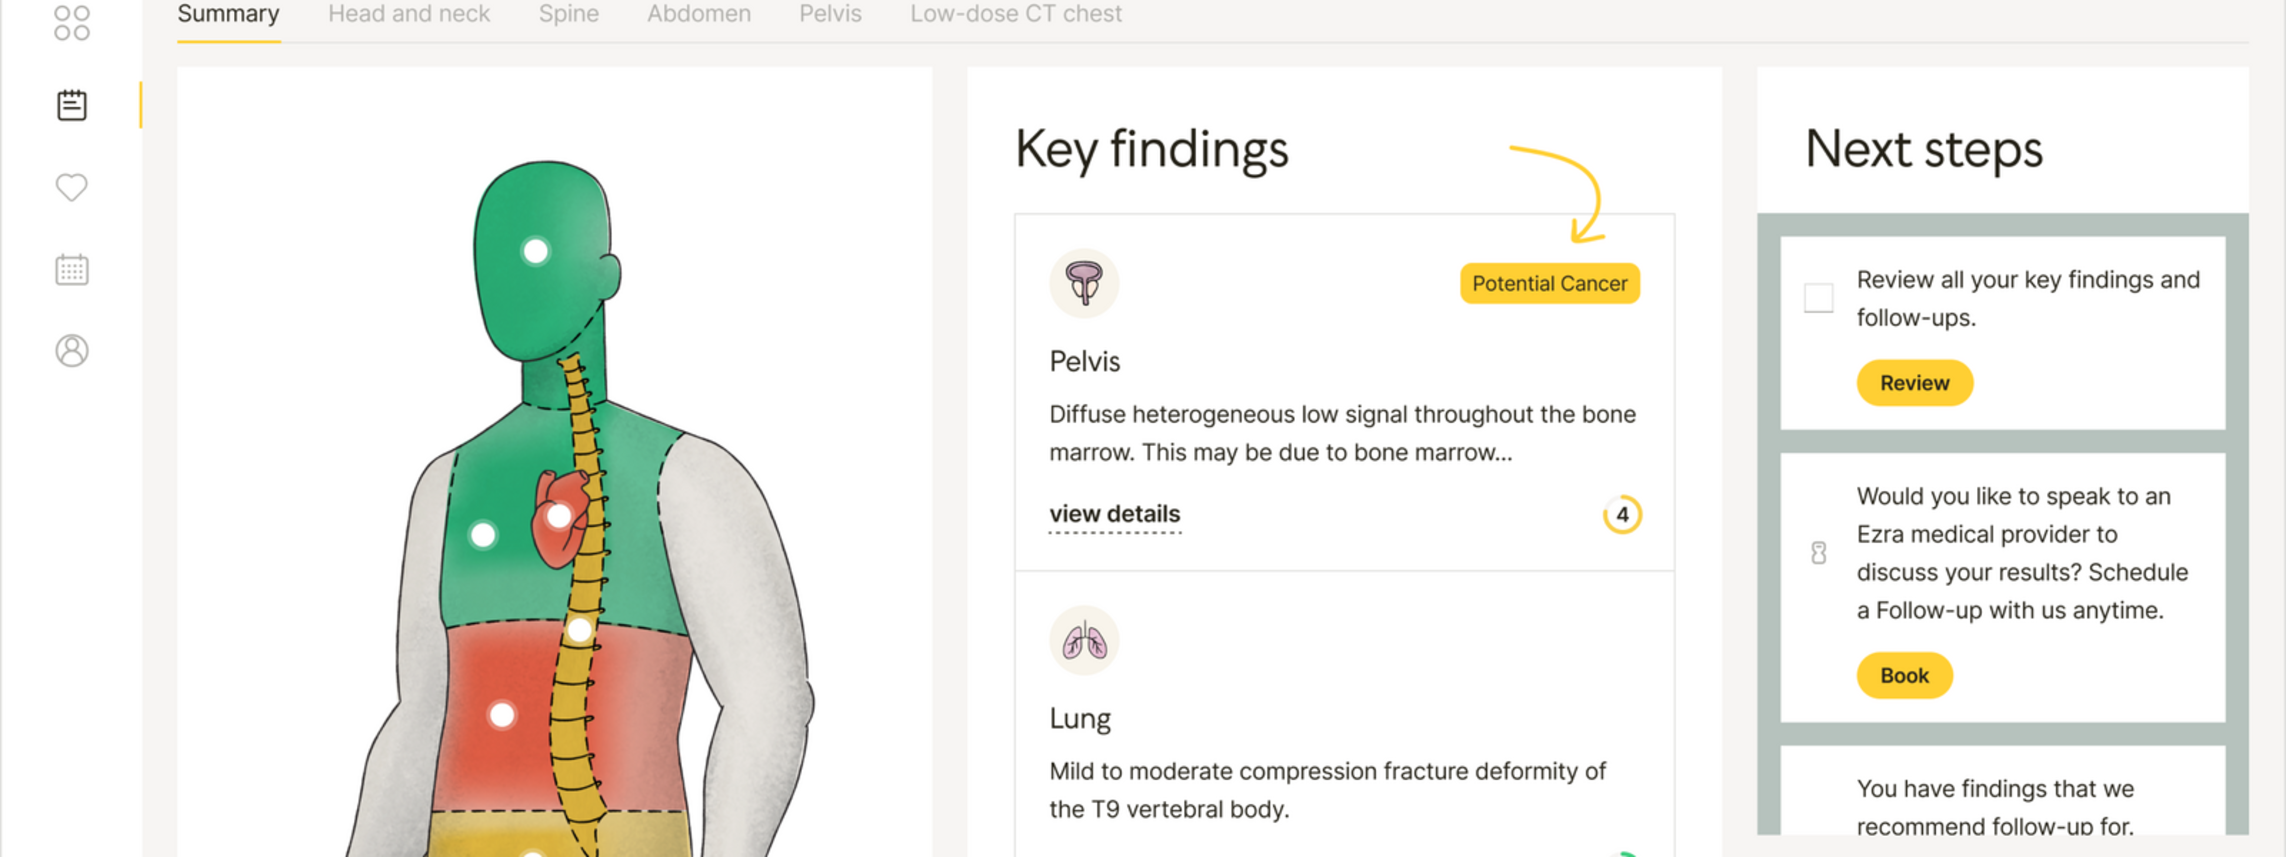Open the calendar appointments sidebar icon
Viewport: 2286px width, 857px height.
pyautogui.click(x=72, y=269)
